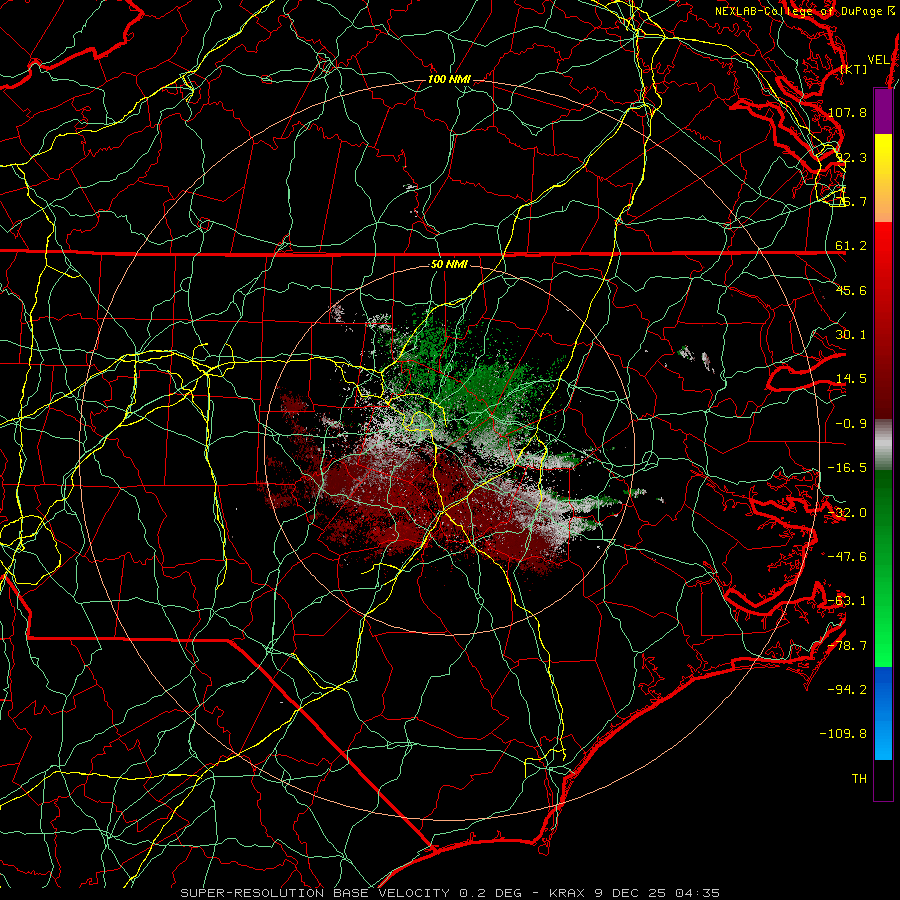Click the 50 NMI range ring label
Viewport: 900px width, 900px height.
(x=449, y=265)
